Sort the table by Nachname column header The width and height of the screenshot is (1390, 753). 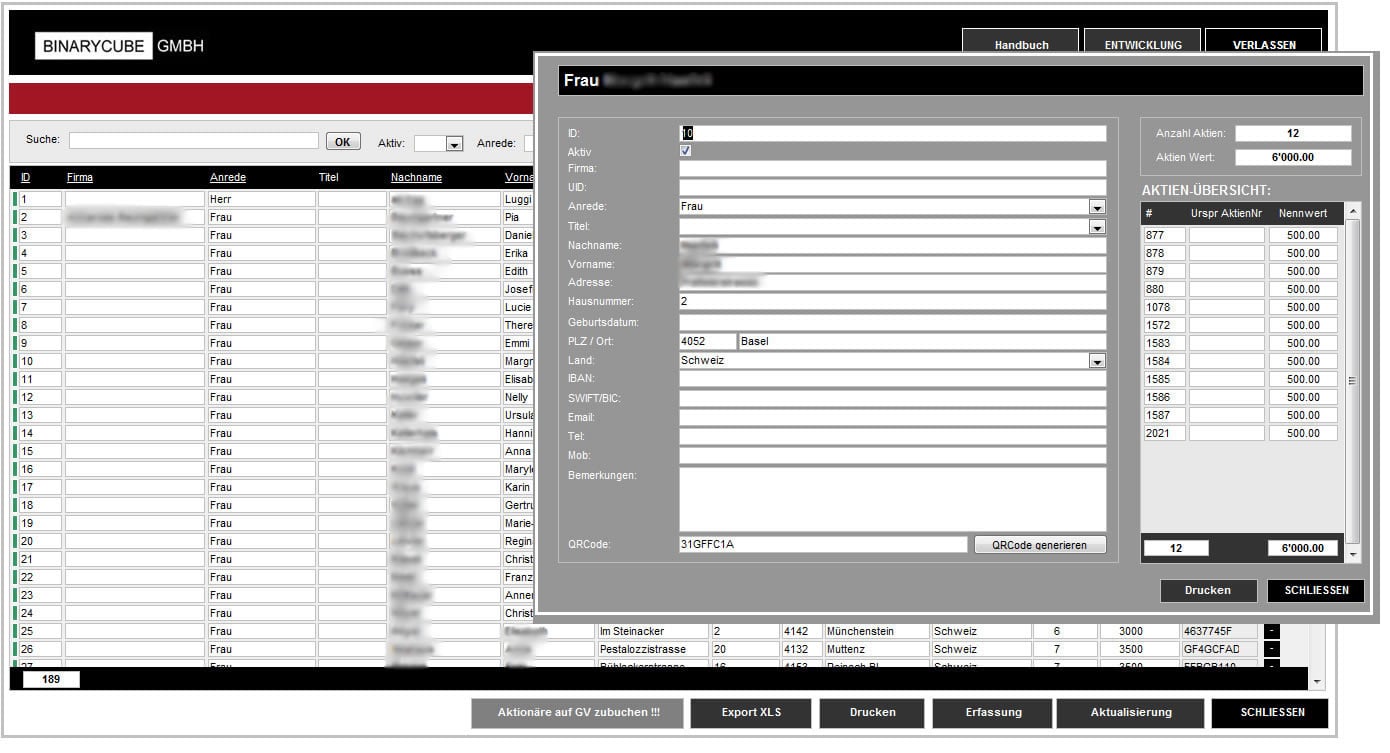[416, 178]
